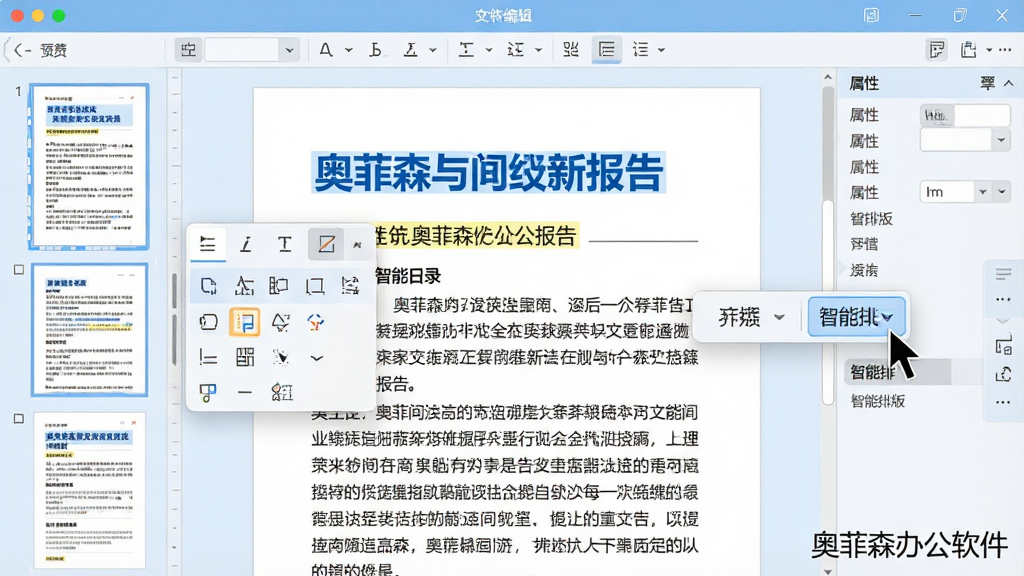The height and width of the screenshot is (576, 1024).
Task: Select the list tab in the floating palette
Action: 208,244
